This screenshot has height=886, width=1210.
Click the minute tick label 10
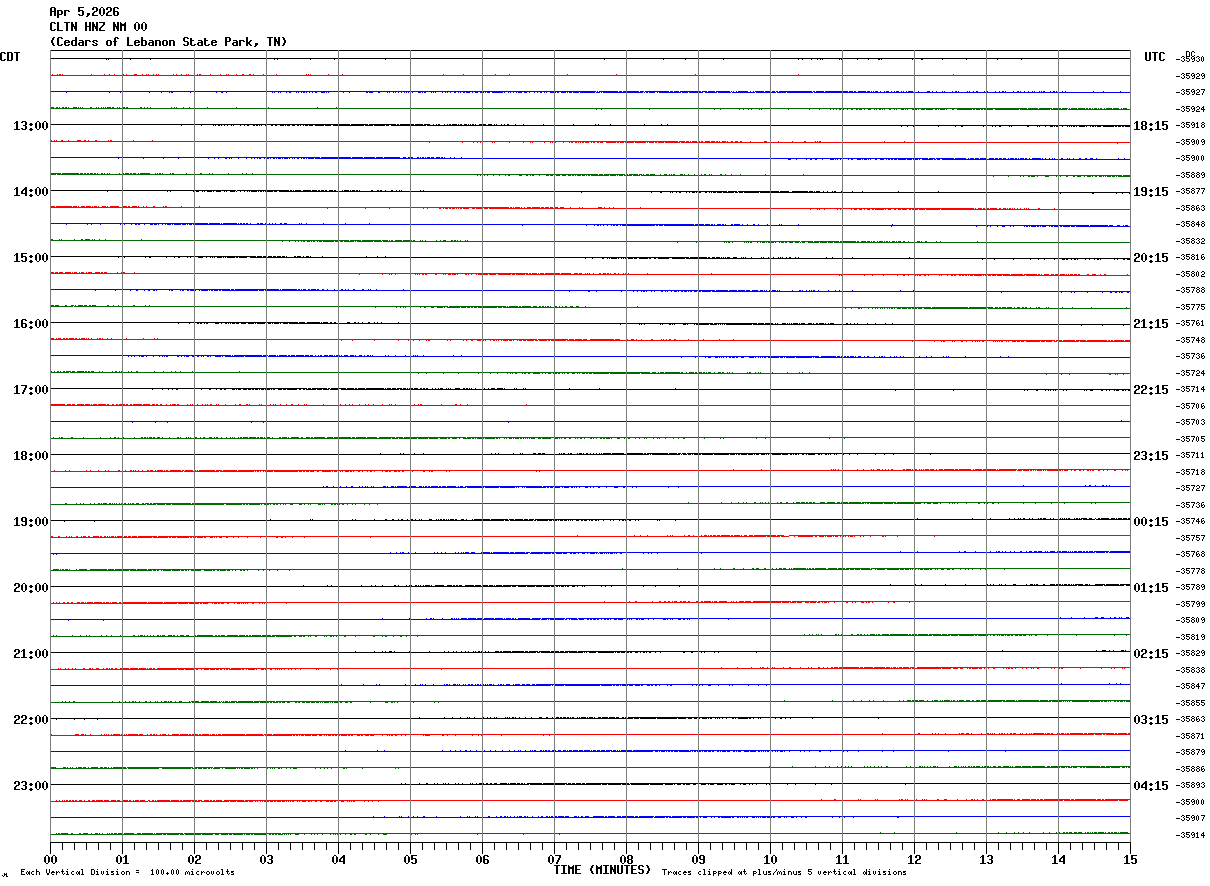[771, 859]
